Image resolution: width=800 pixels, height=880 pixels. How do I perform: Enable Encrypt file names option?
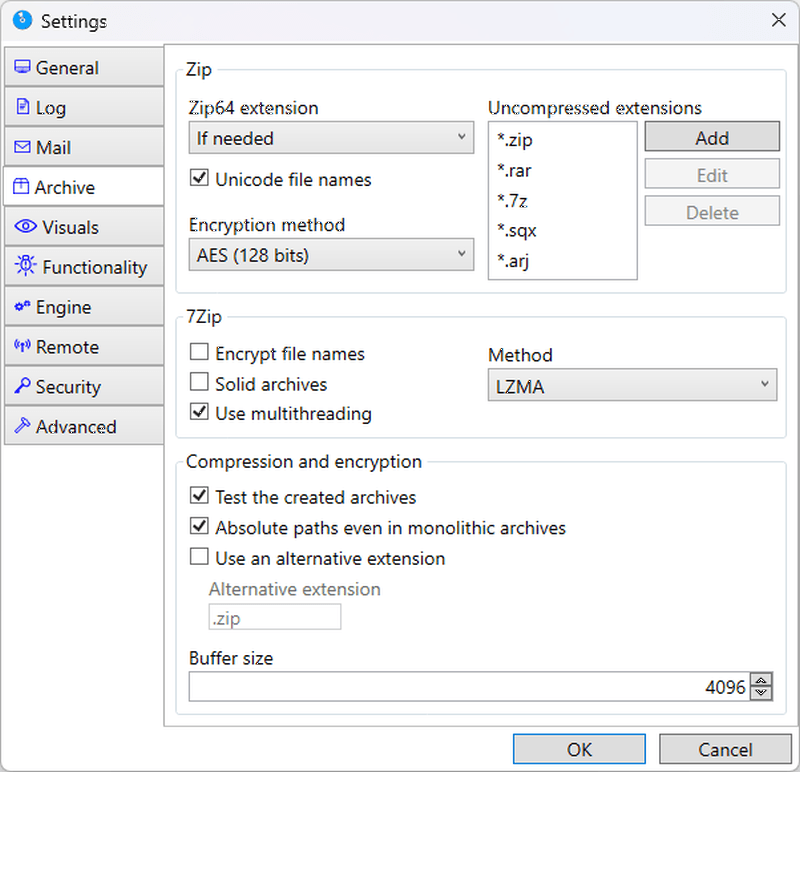coord(199,352)
